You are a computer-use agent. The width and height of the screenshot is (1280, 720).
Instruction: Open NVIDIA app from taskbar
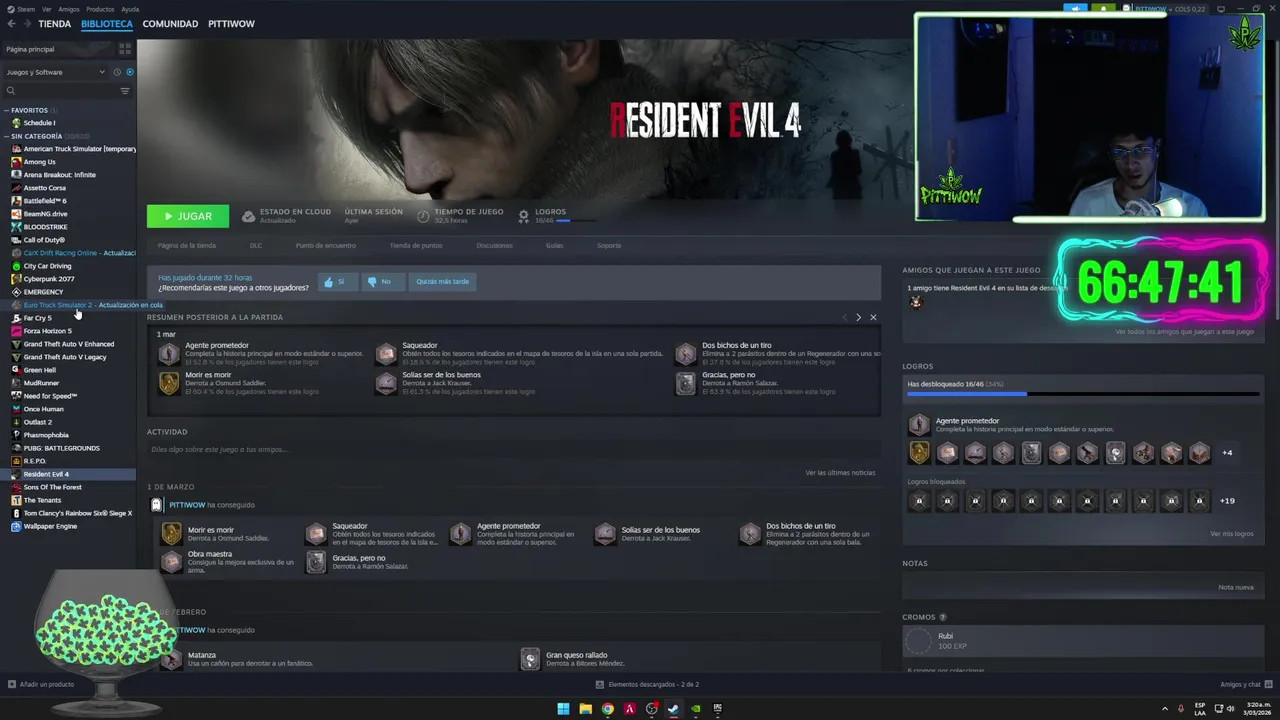[695, 709]
